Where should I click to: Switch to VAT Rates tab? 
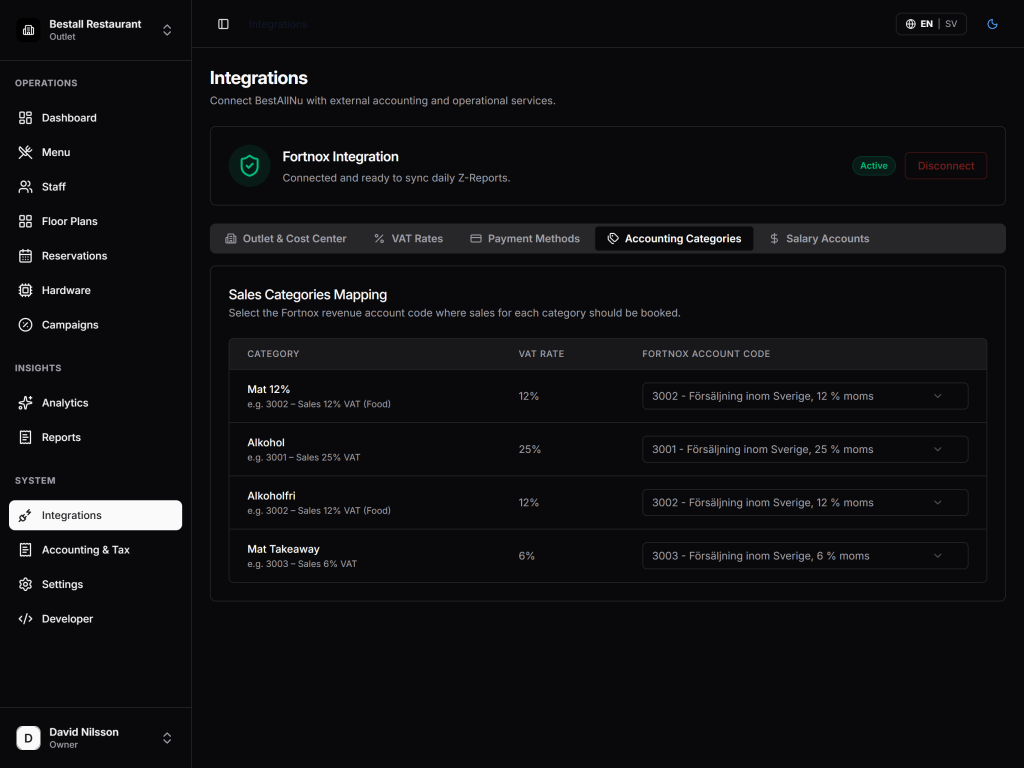coord(408,238)
